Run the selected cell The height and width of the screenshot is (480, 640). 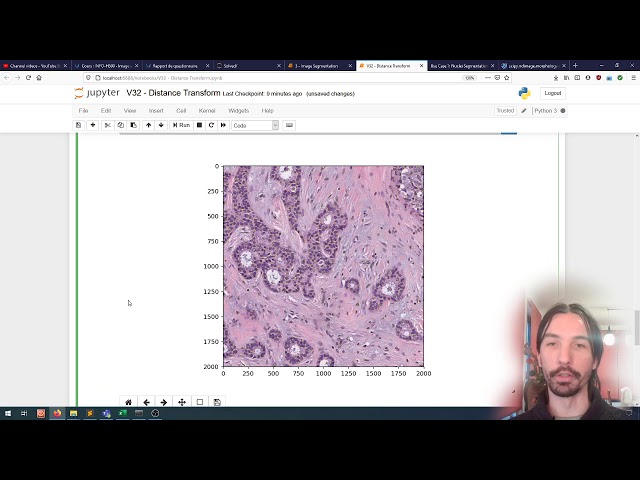point(181,125)
